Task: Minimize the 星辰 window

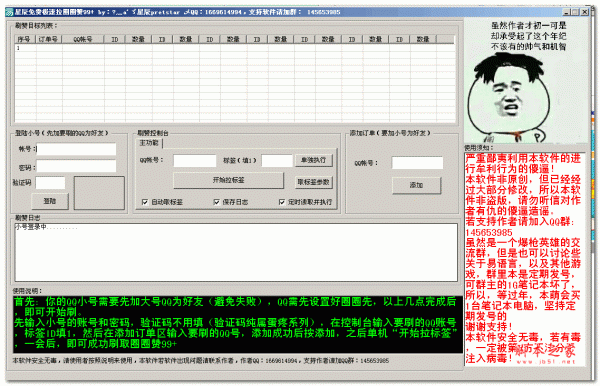Action: [x=567, y=12]
